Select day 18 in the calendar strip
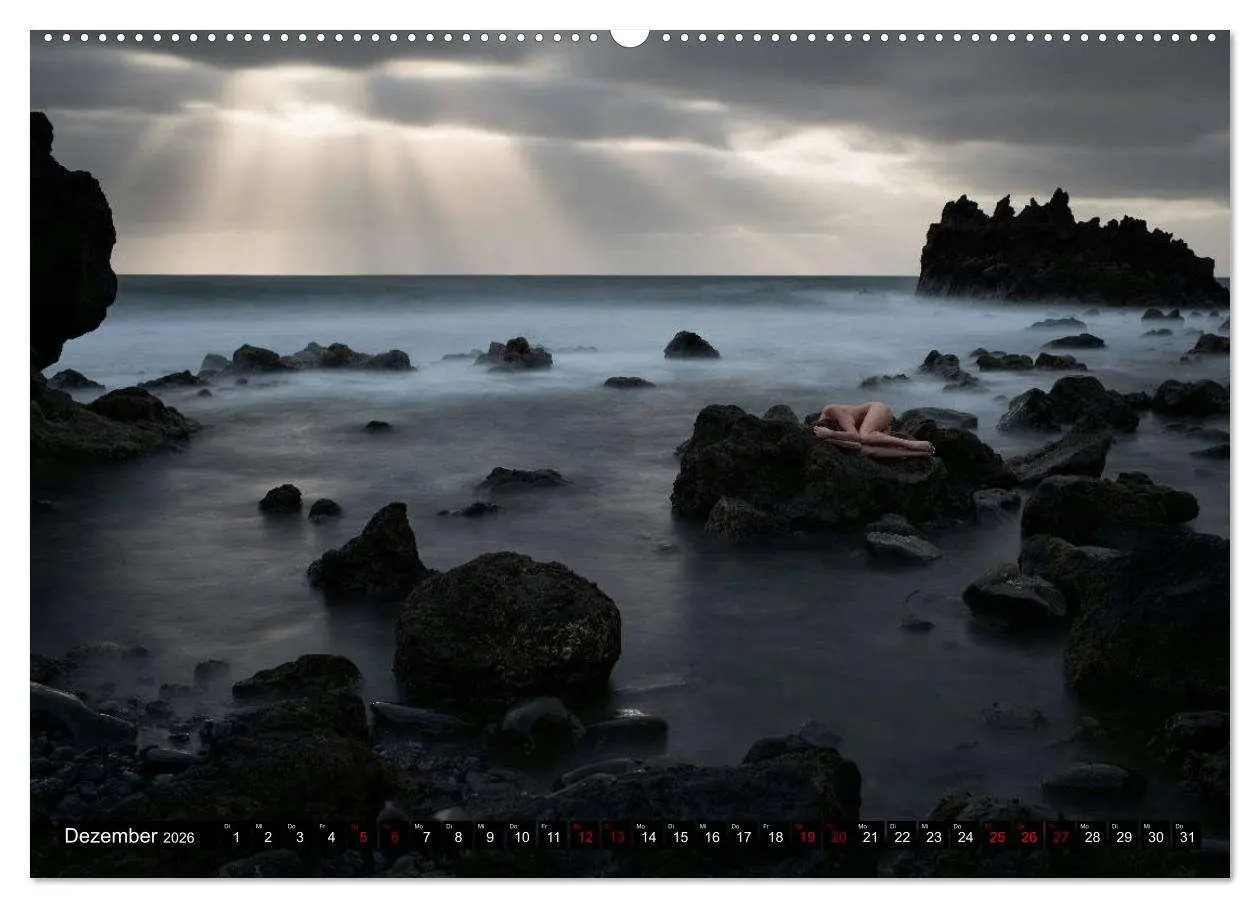 click(x=775, y=836)
